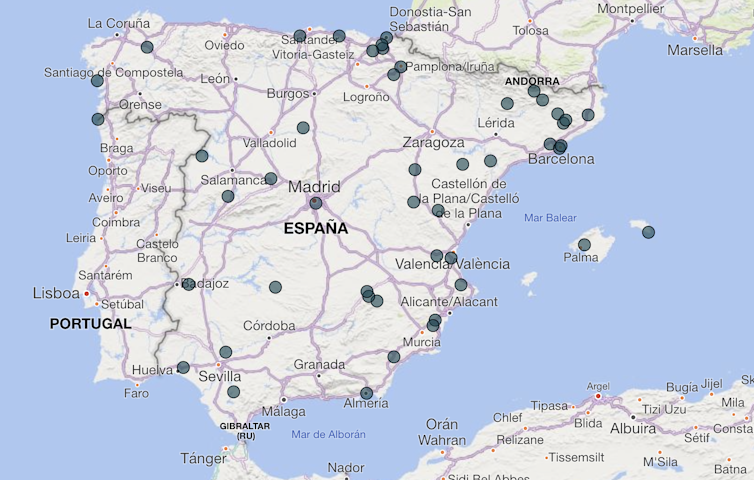Click the marker above the Lérida label
The image size is (754, 480).
tap(507, 103)
